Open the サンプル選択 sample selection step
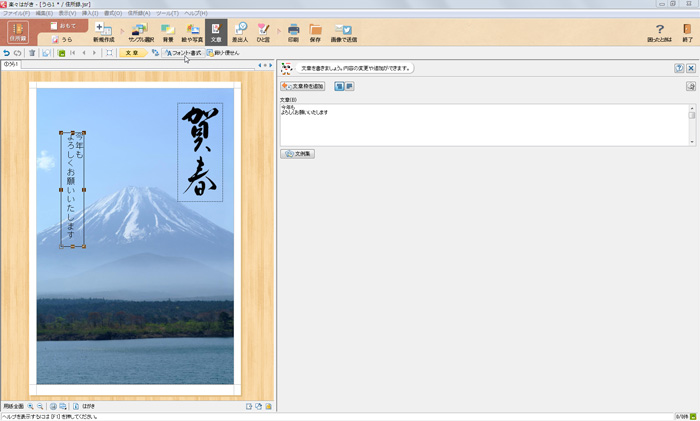The width and height of the screenshot is (700, 421). pyautogui.click(x=140, y=32)
